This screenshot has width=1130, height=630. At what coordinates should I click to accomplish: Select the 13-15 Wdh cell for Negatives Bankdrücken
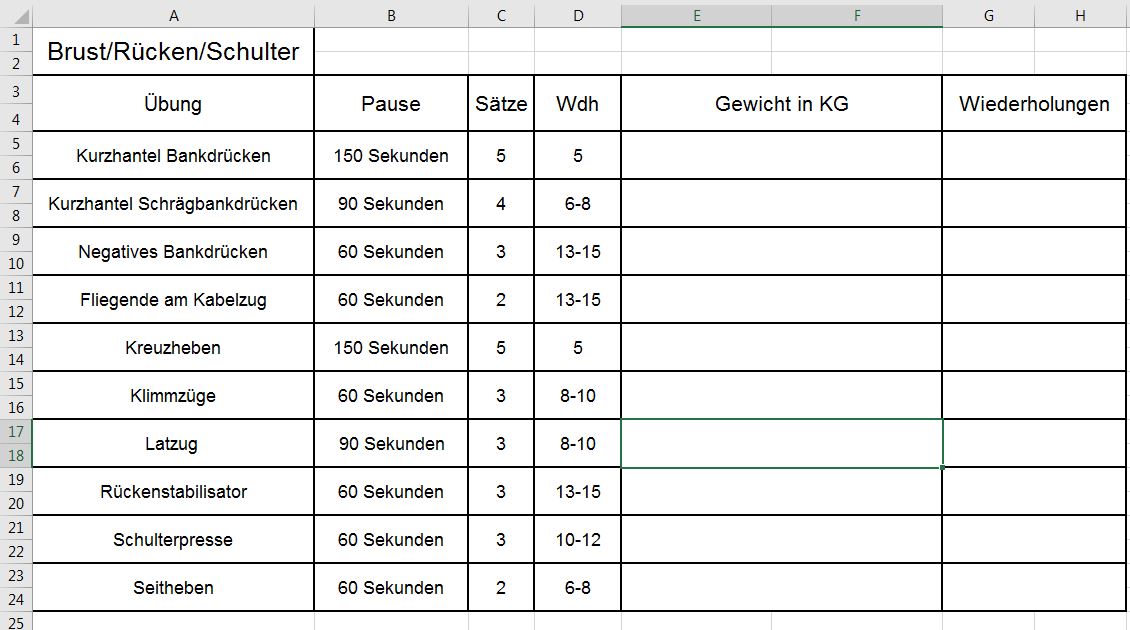pos(578,251)
